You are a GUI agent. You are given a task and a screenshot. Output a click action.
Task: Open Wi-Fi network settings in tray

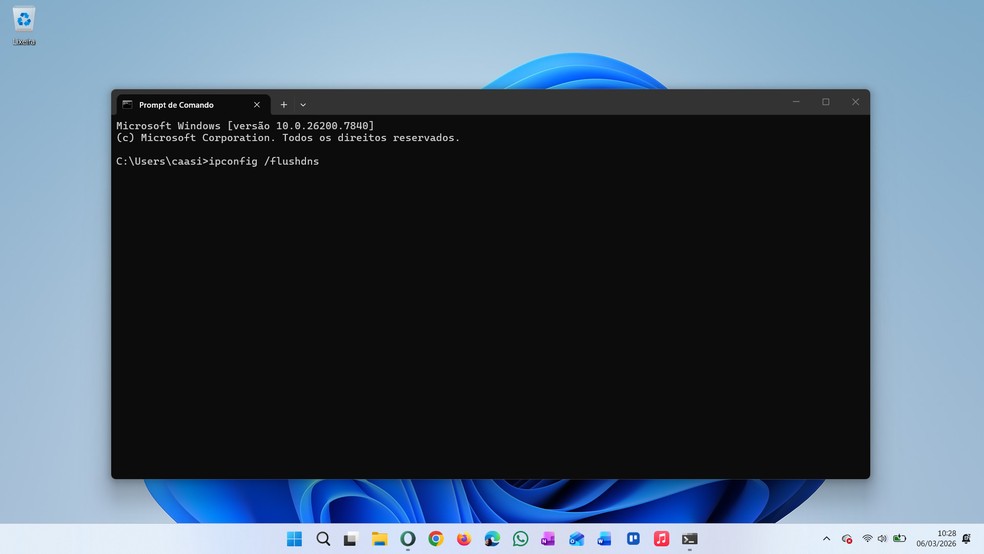867,539
